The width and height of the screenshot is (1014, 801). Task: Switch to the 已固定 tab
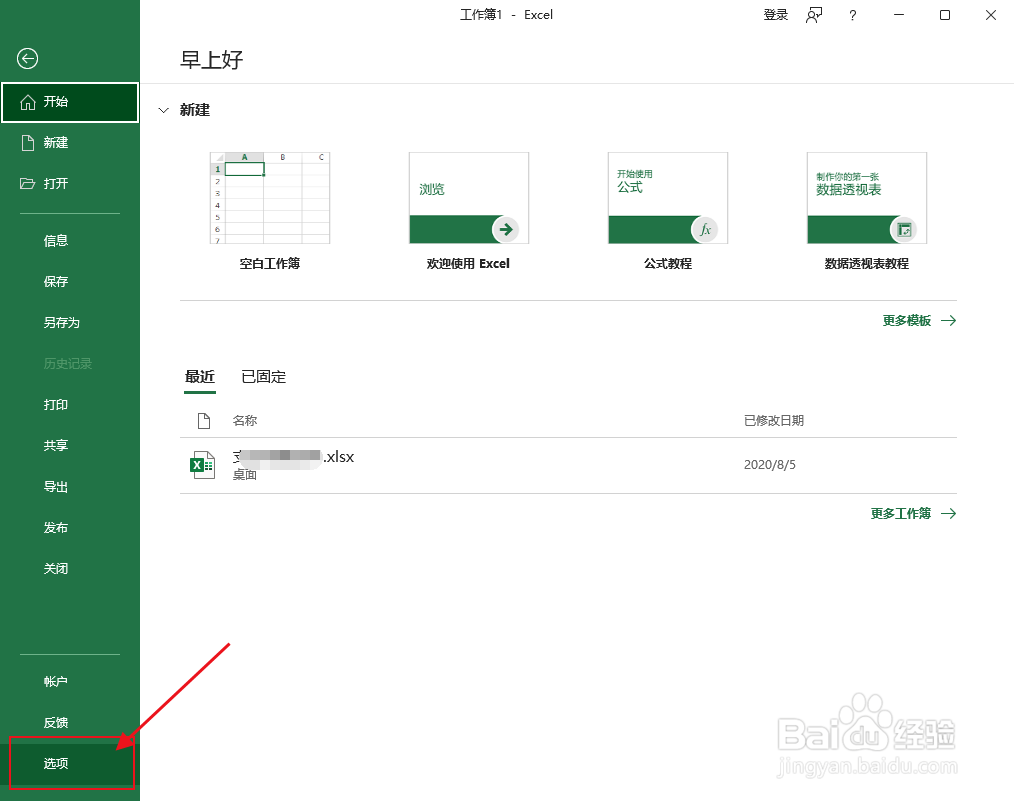tap(264, 377)
